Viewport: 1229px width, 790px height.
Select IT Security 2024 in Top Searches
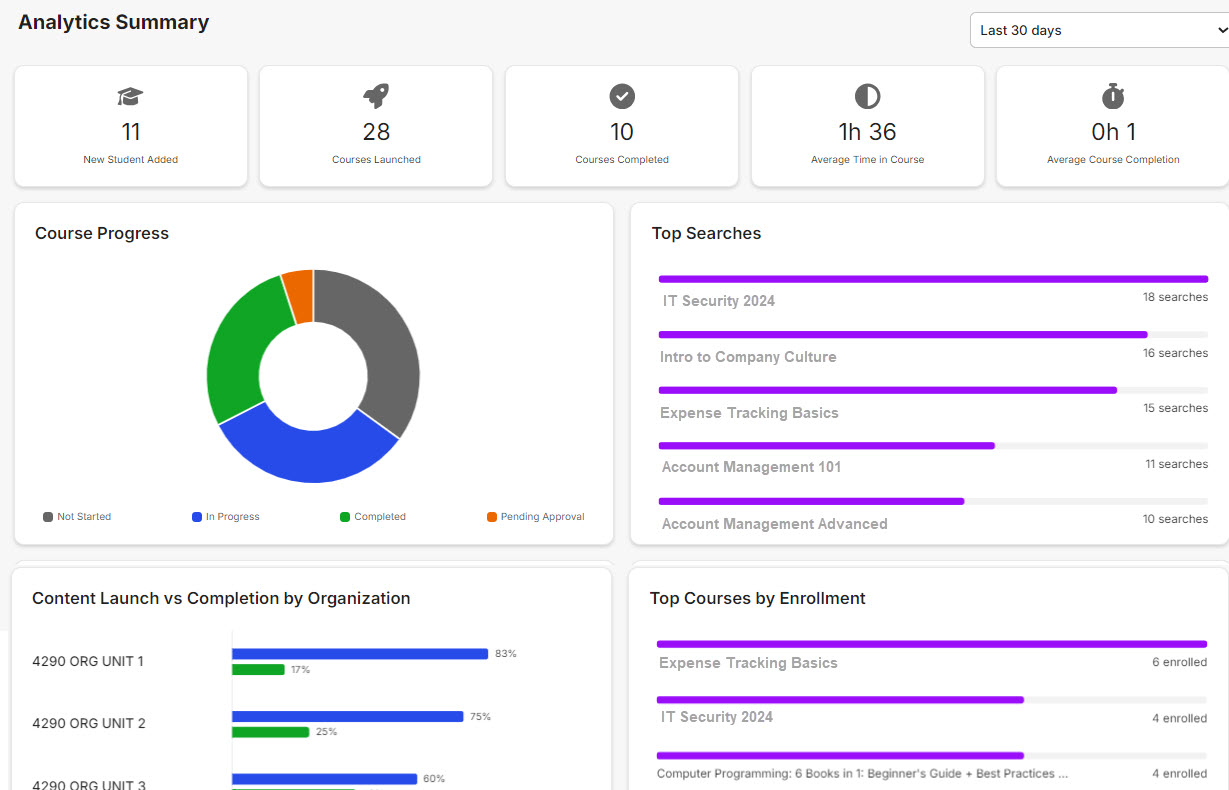coord(719,301)
